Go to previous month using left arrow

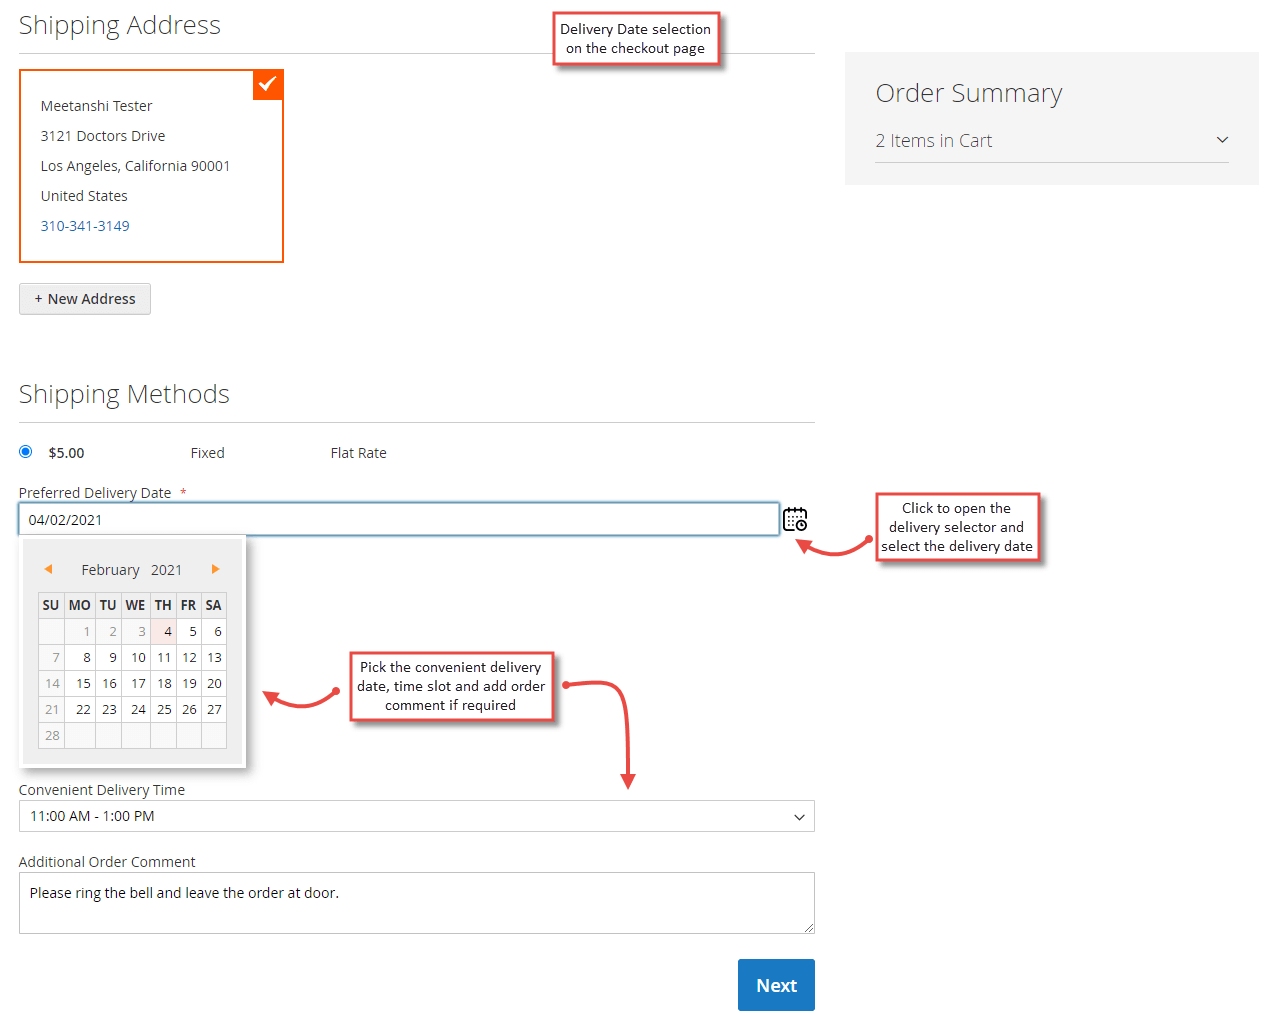click(48, 568)
